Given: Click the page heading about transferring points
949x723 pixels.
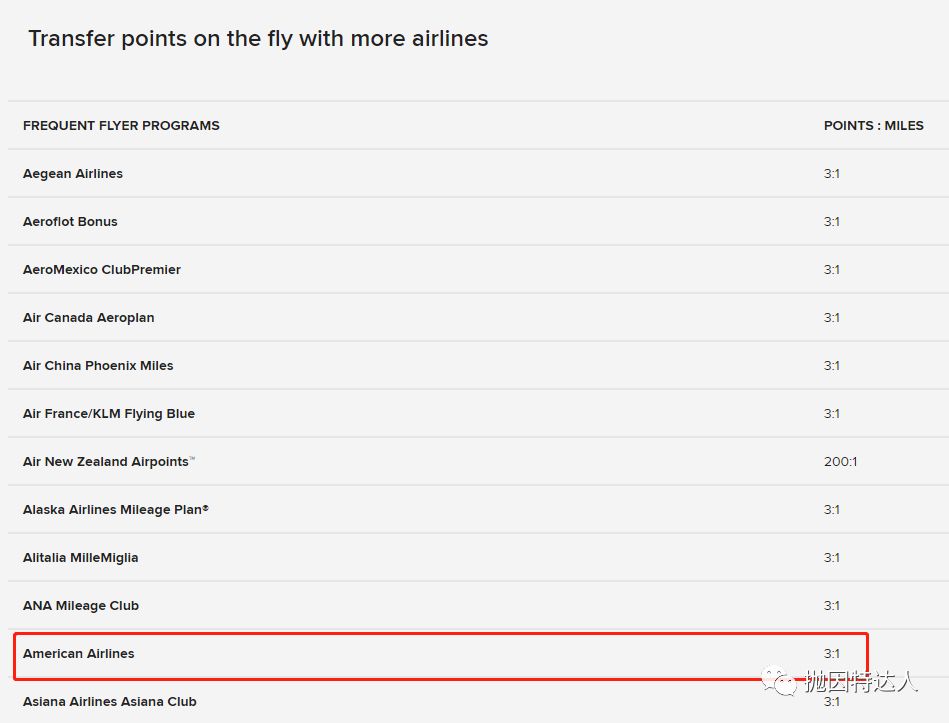Looking at the screenshot, I should tap(258, 39).
